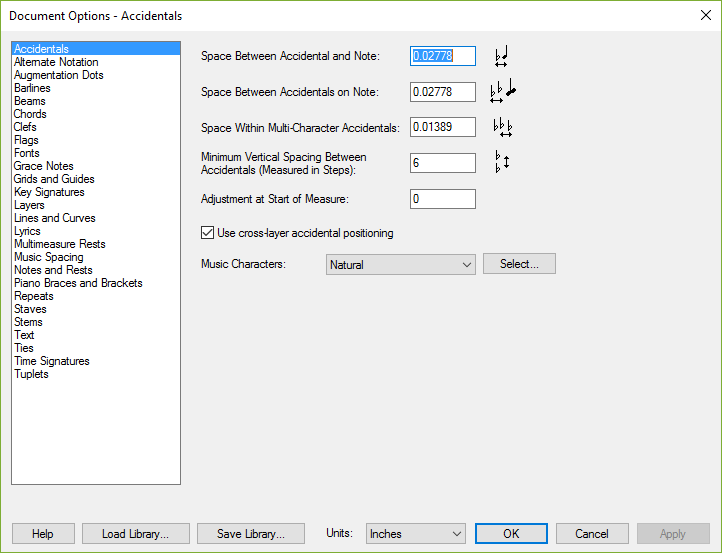Click the Space Within Multi-Character Accidentals field

pos(443,127)
